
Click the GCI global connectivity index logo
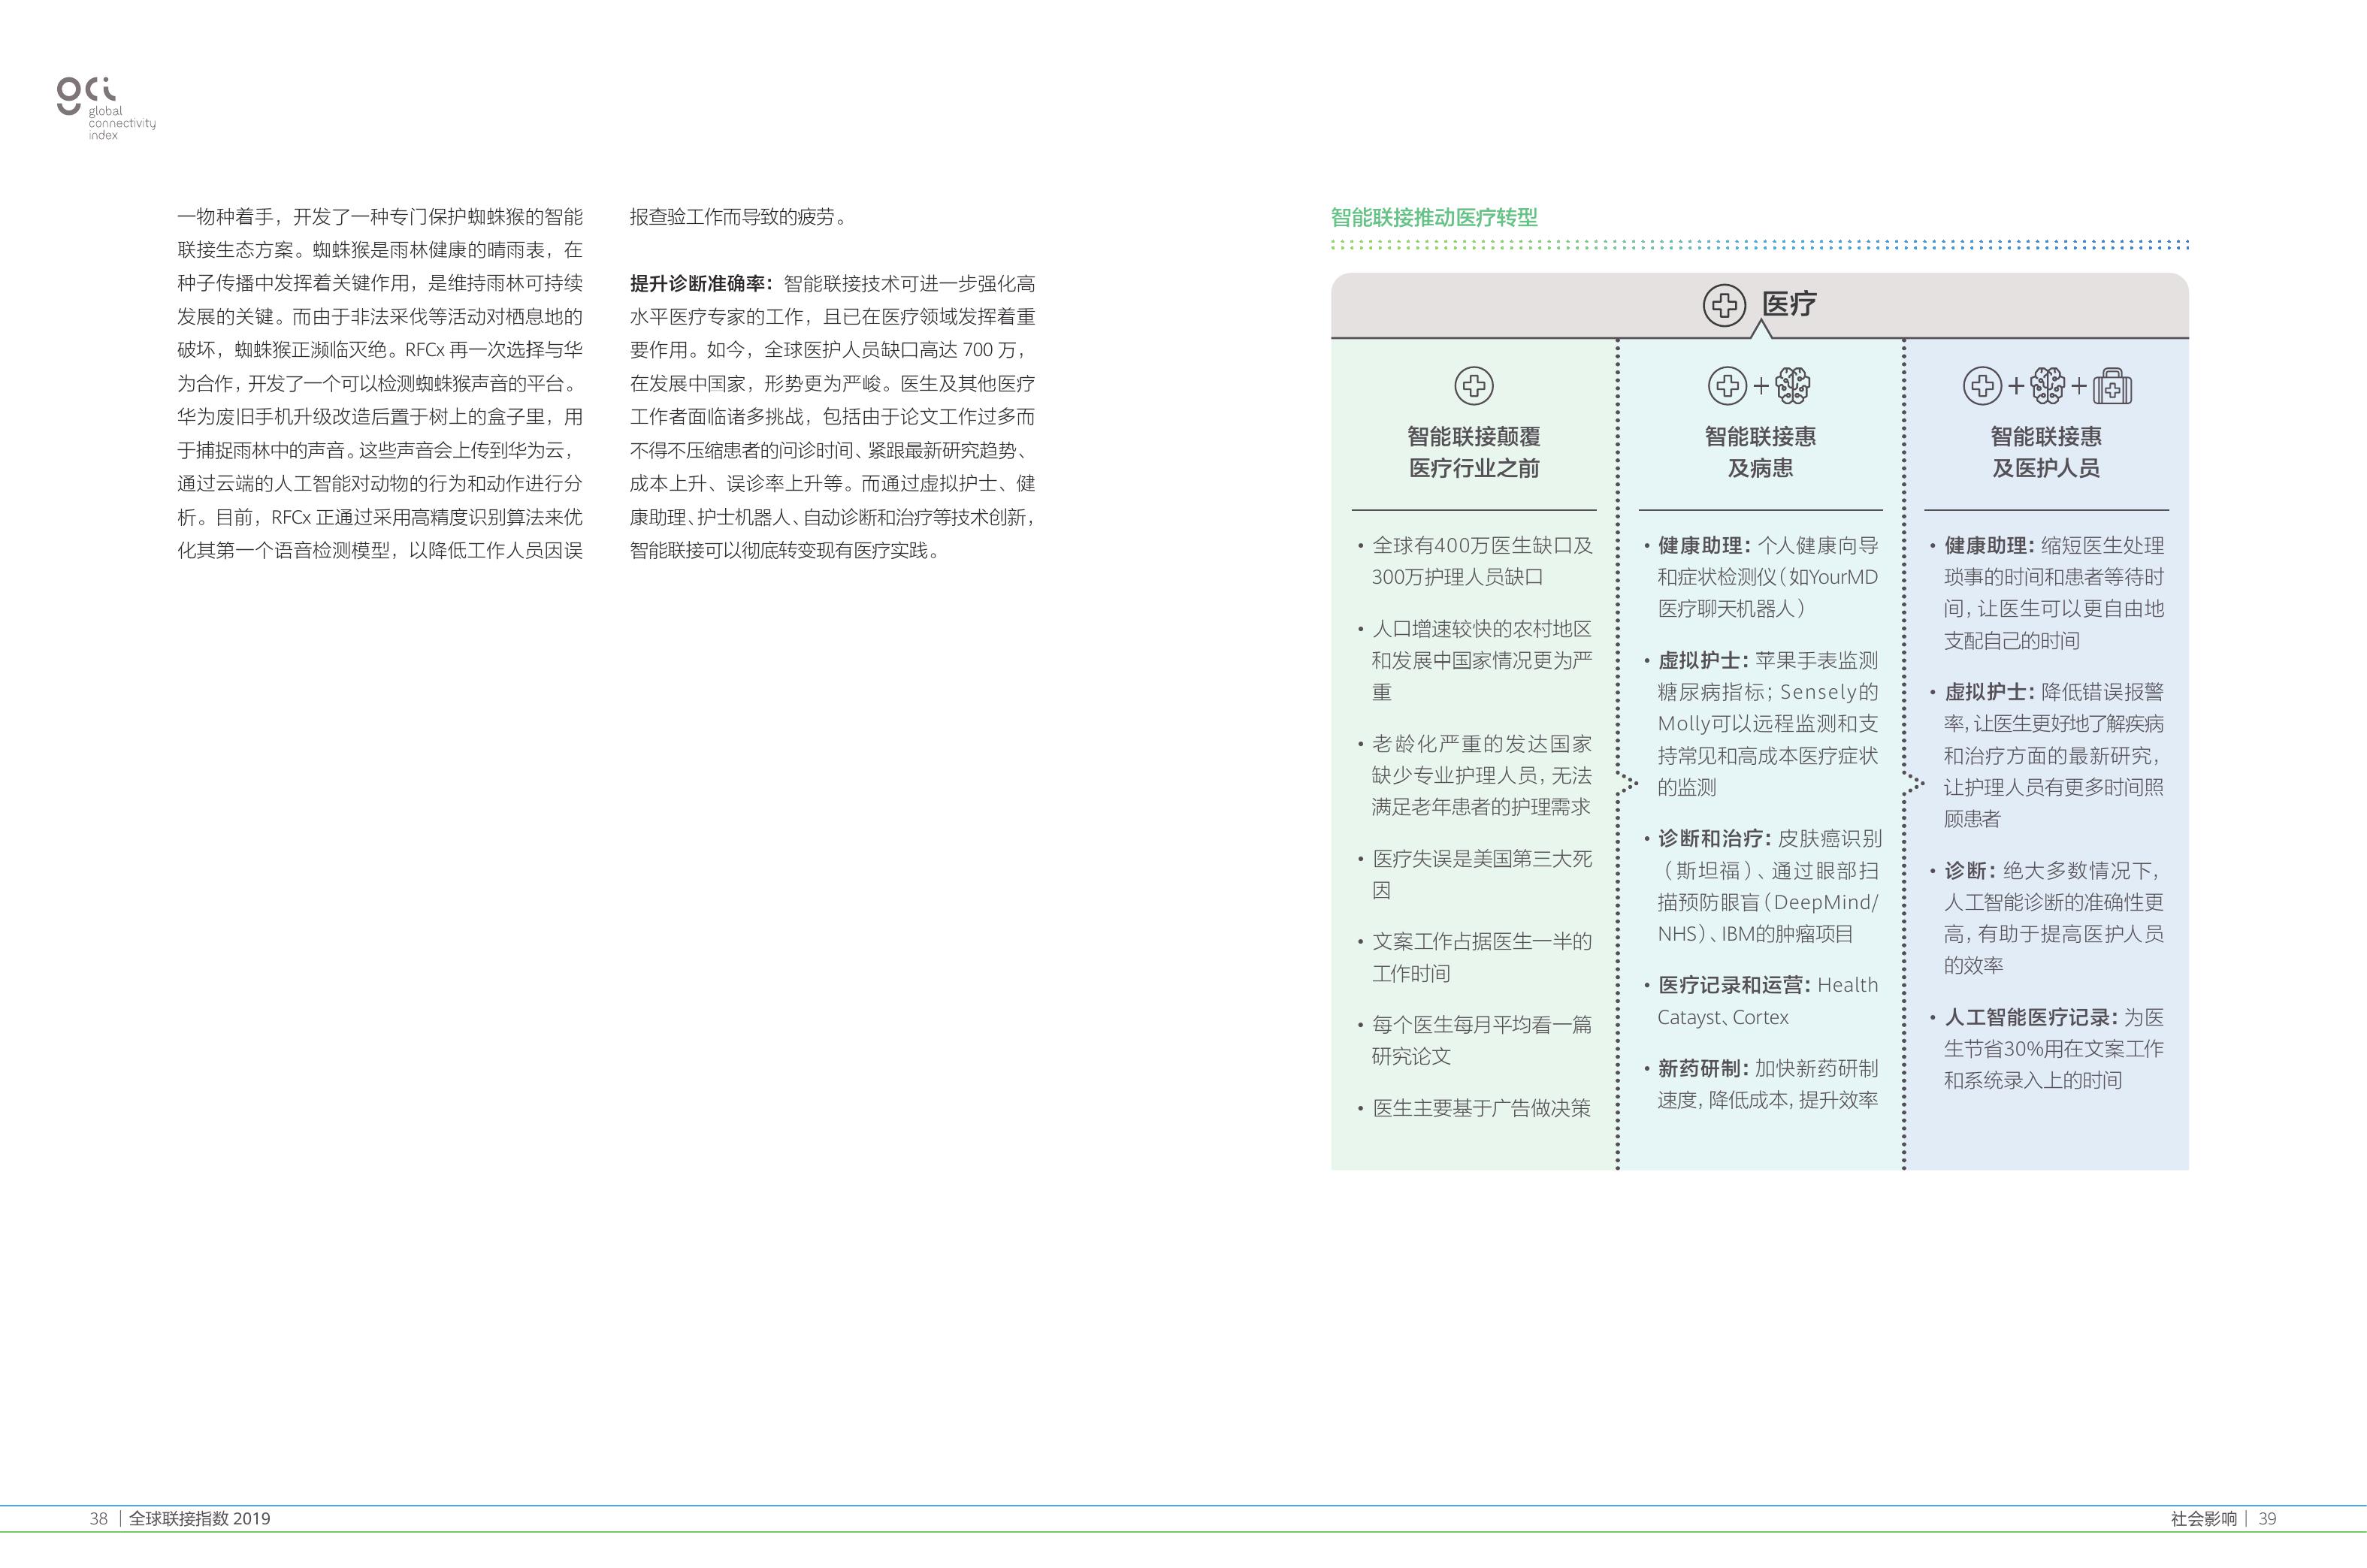106,109
